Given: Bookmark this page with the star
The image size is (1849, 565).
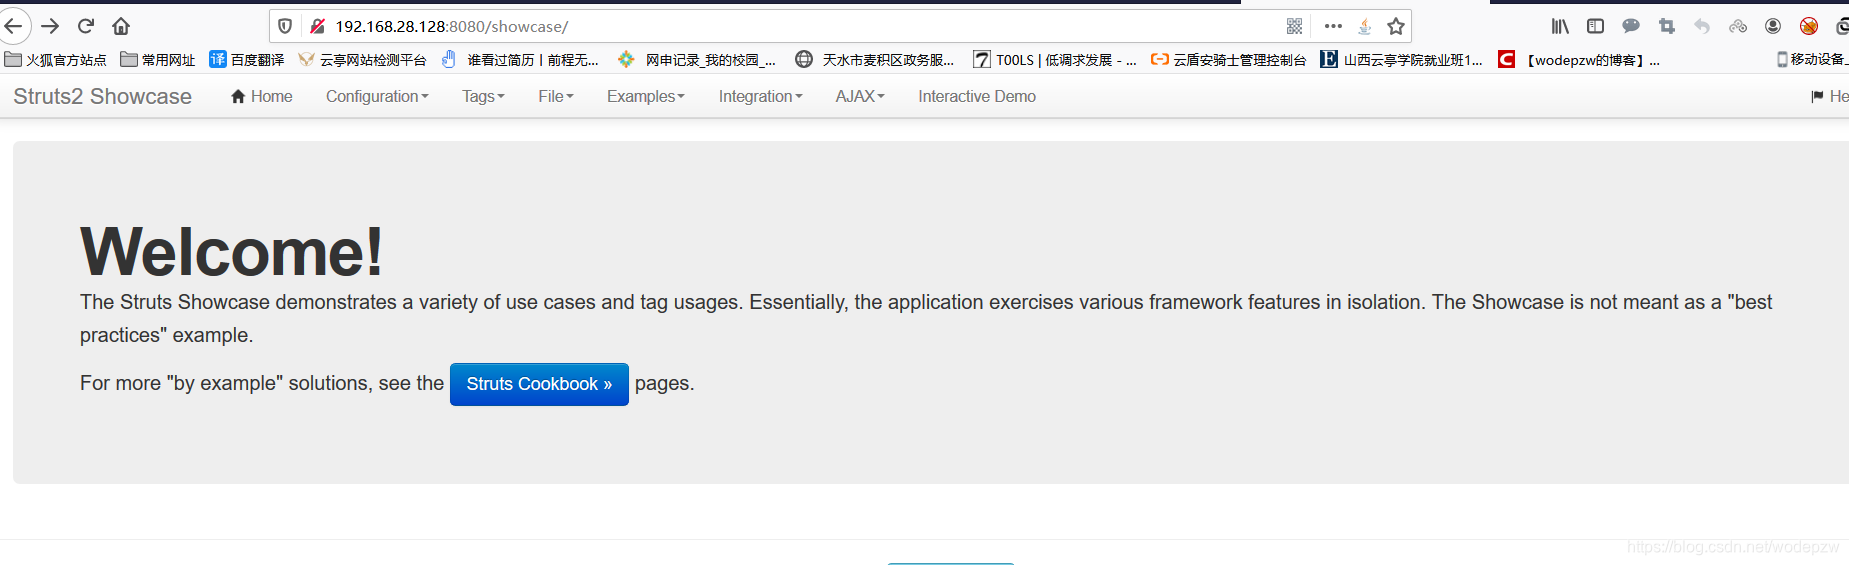Looking at the screenshot, I should [1396, 26].
